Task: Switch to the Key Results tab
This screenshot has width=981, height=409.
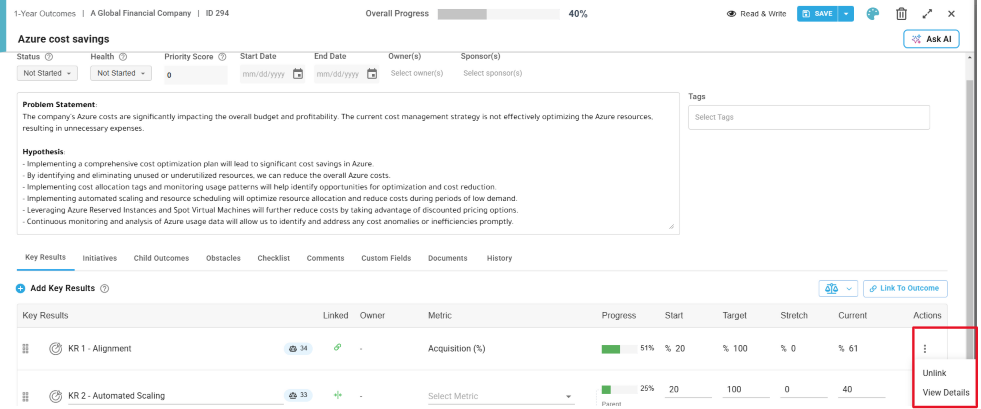Action: 46,258
